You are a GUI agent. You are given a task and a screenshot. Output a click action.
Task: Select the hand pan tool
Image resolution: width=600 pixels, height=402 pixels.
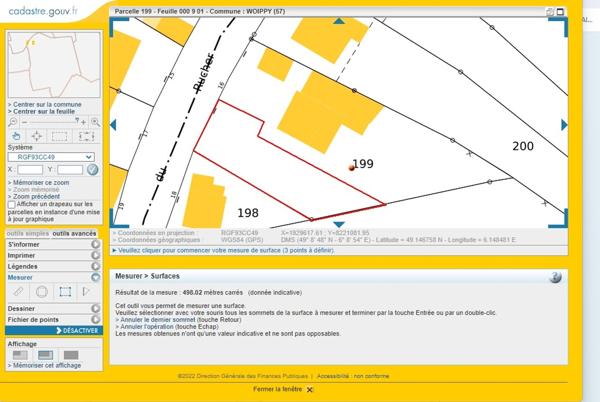click(x=16, y=136)
